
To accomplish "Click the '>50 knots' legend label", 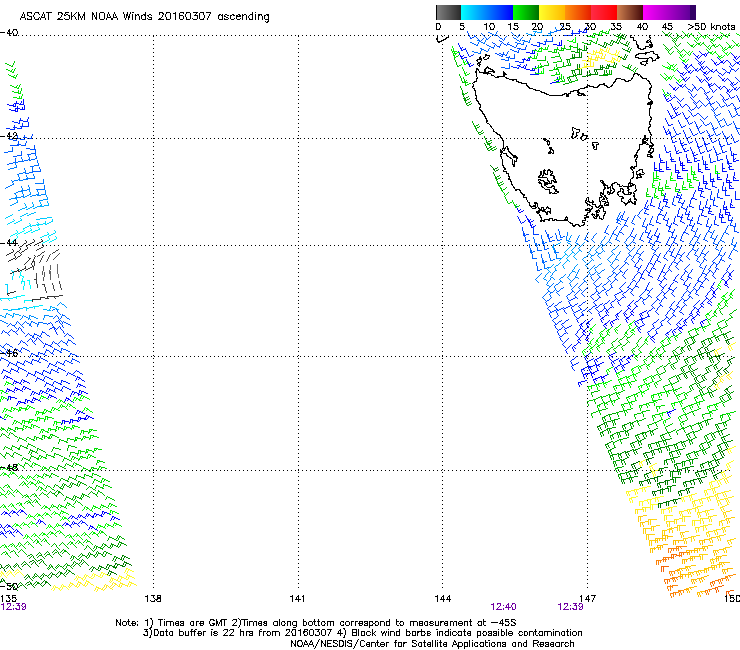I will point(711,27).
